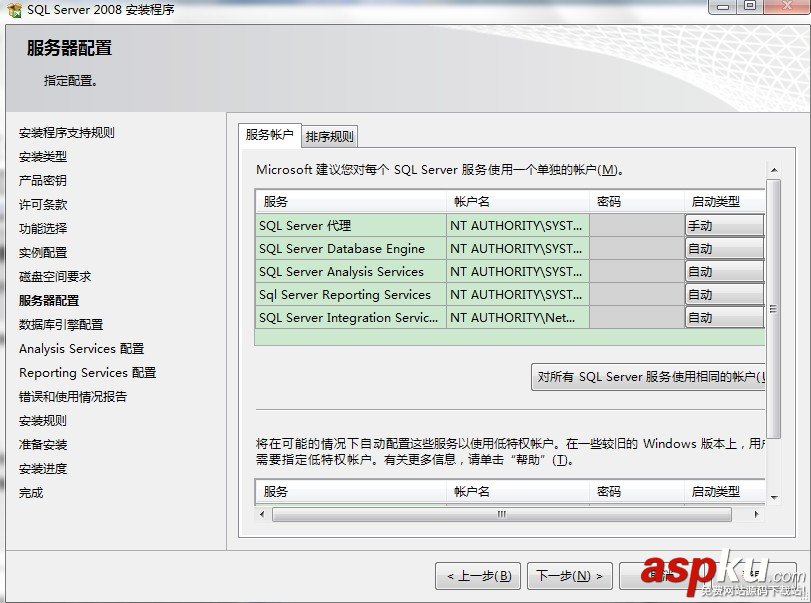
Task: Select account name cell for SQL Server Analysis Services
Action: click(518, 272)
